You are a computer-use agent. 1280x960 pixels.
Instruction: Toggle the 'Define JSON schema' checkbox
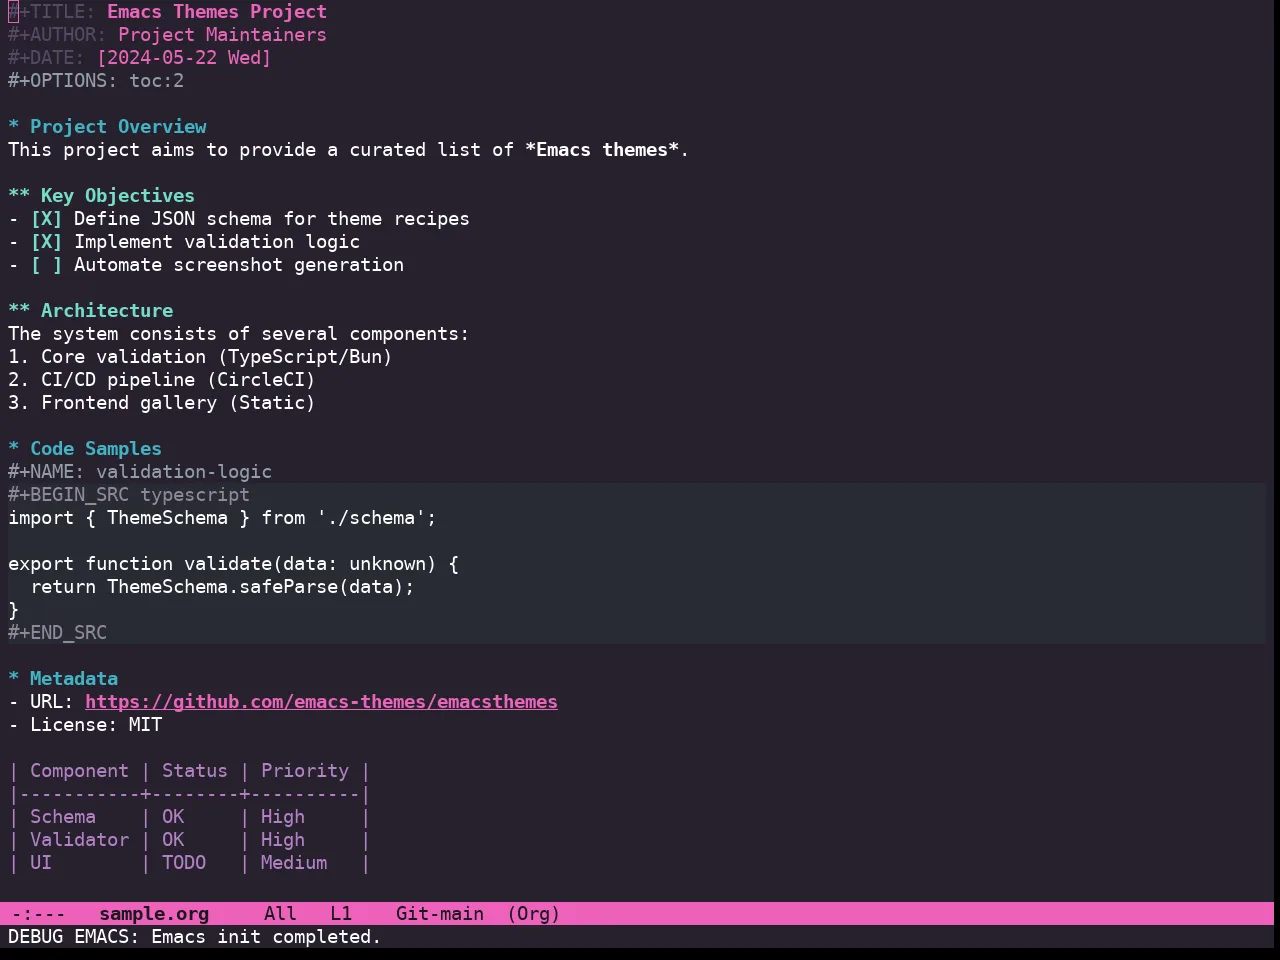(46, 219)
